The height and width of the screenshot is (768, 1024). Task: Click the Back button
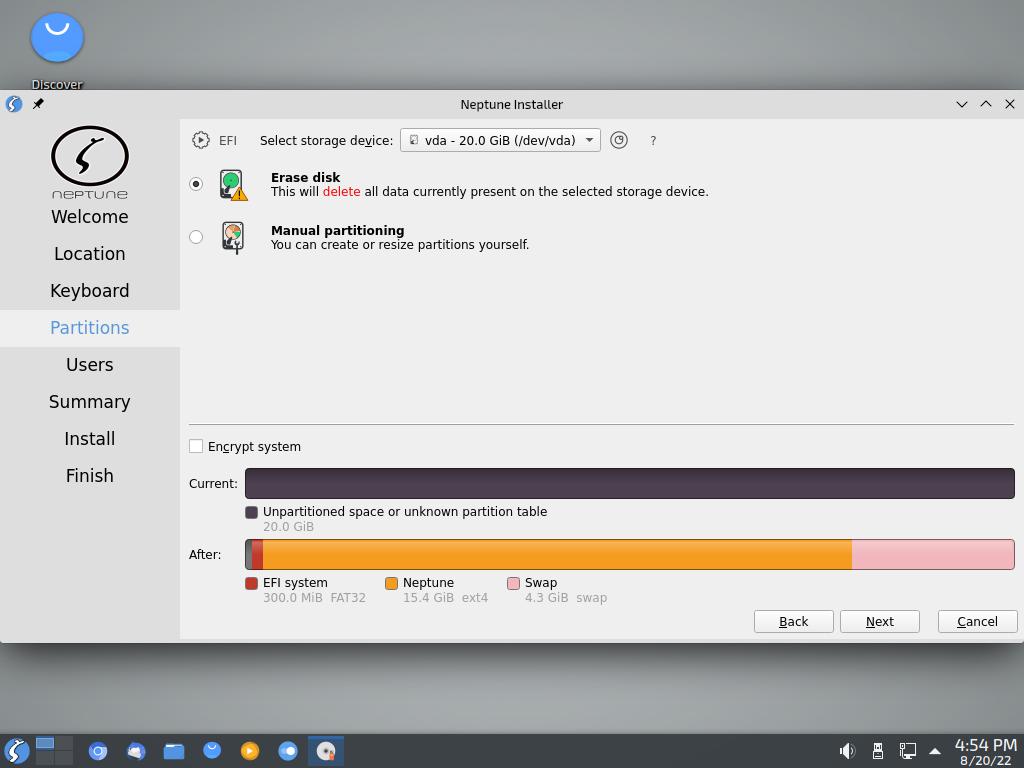coord(793,622)
